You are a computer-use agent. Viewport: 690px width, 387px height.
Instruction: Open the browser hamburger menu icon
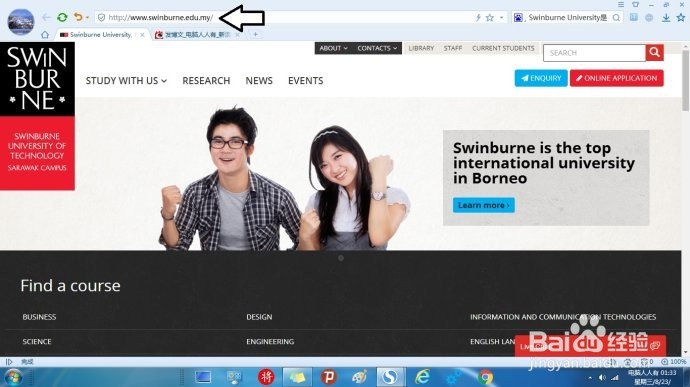click(621, 4)
